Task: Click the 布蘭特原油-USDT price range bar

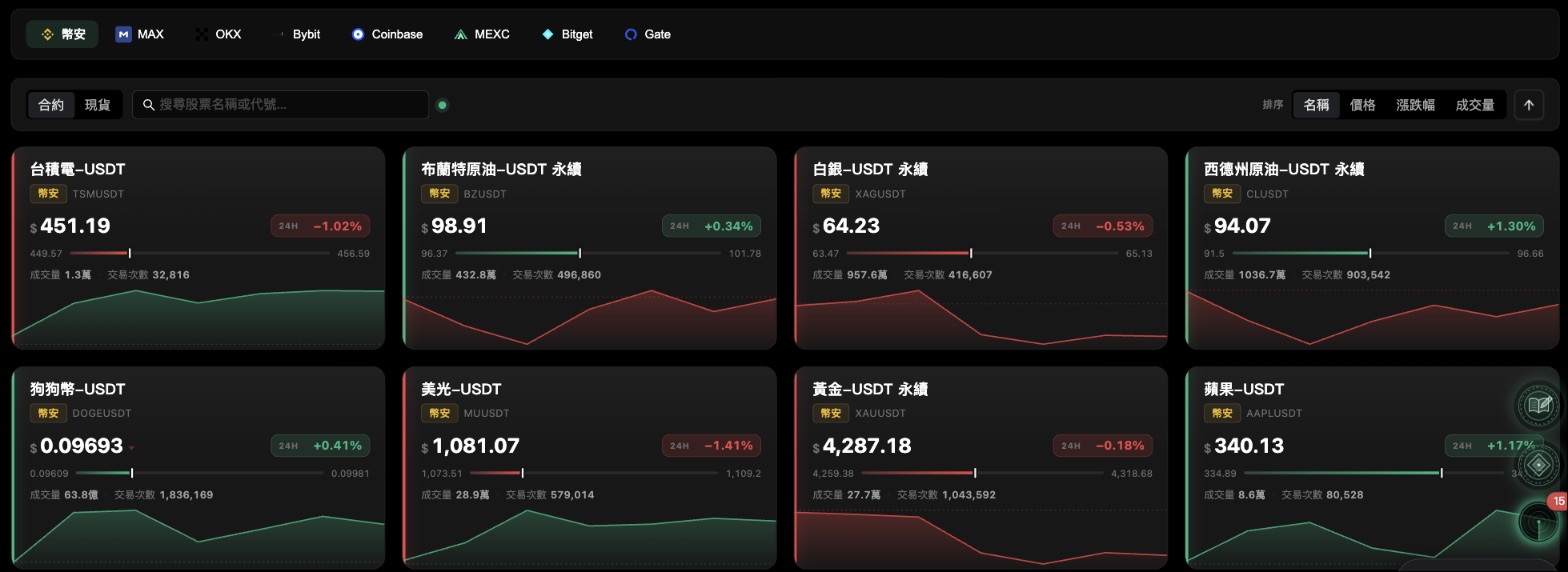Action: (588, 254)
